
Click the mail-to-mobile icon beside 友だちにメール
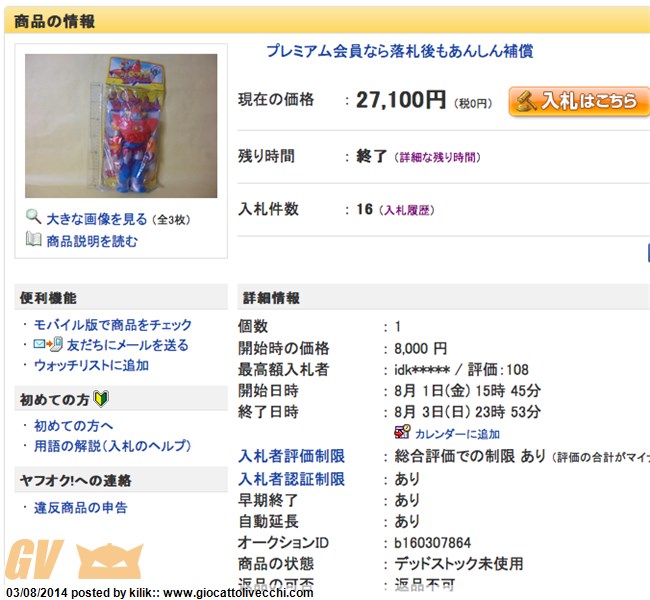tap(48, 345)
